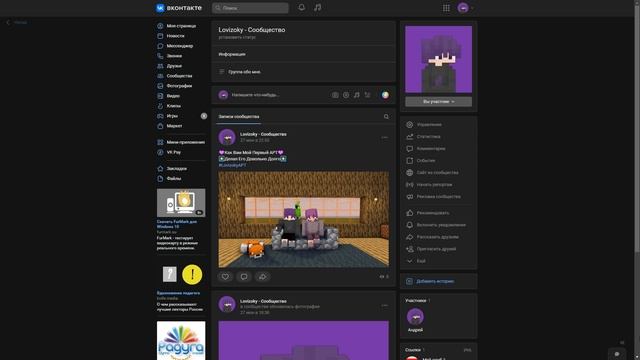Screen dimensions: 640x360
Task: Focus the header search field
Action: click(250, 8)
